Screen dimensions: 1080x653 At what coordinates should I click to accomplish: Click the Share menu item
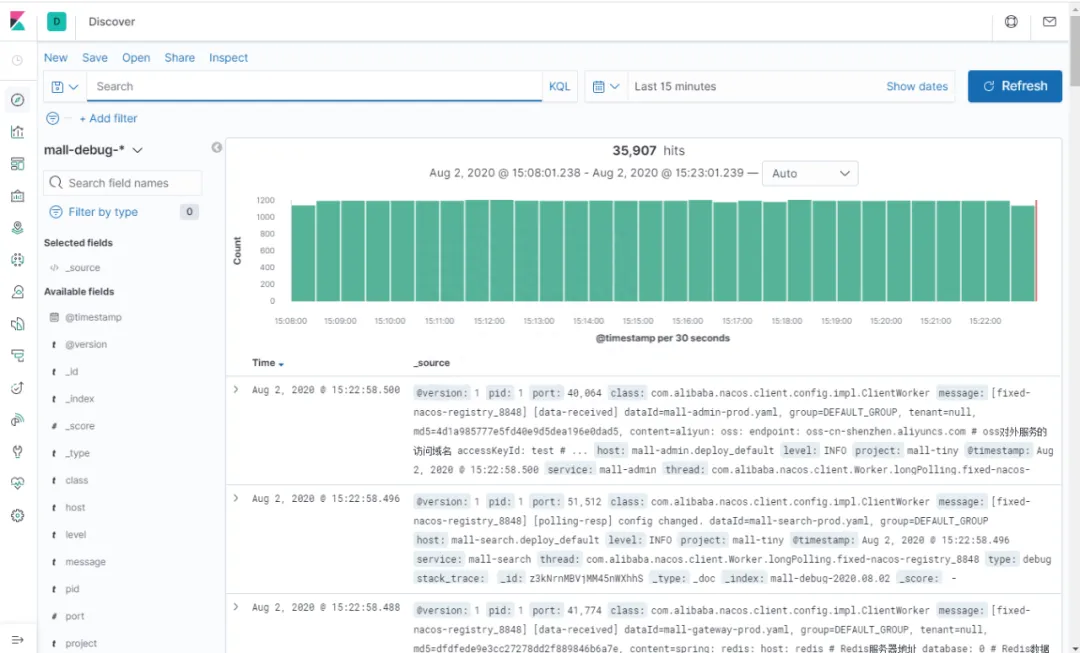click(x=179, y=57)
